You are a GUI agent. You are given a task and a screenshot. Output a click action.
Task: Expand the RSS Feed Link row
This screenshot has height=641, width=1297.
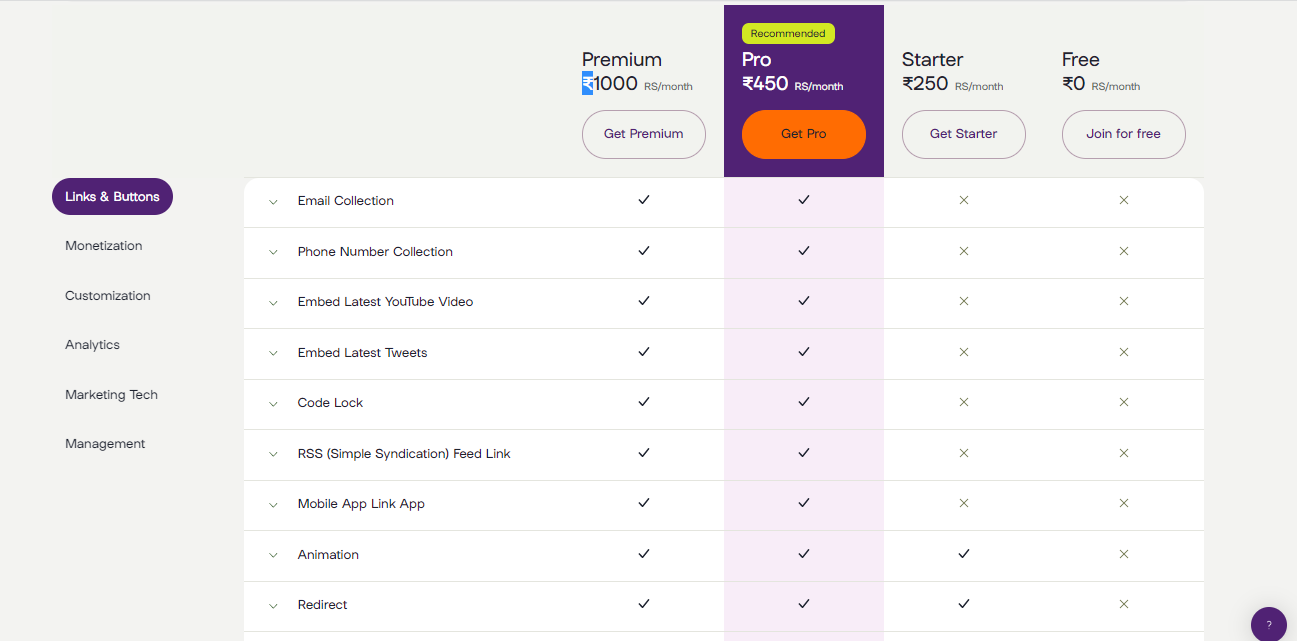[x=273, y=455]
